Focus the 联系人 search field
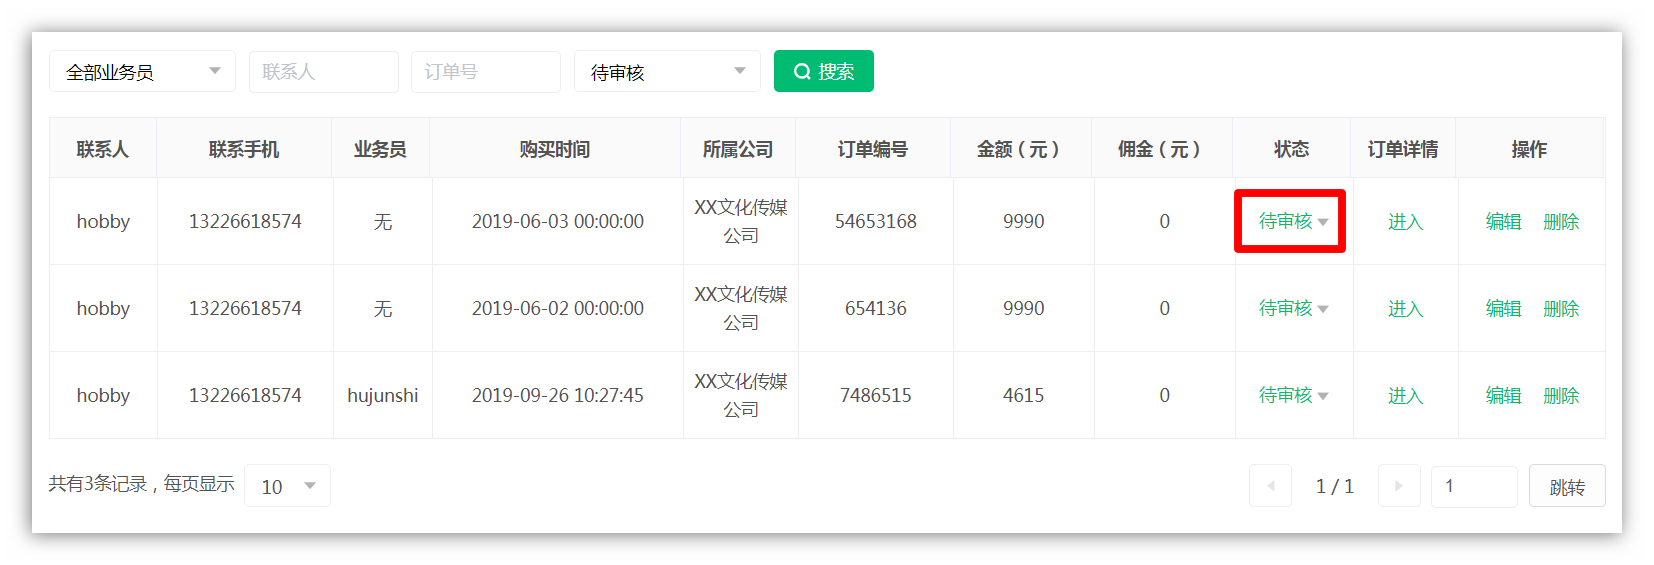 pyautogui.click(x=324, y=71)
